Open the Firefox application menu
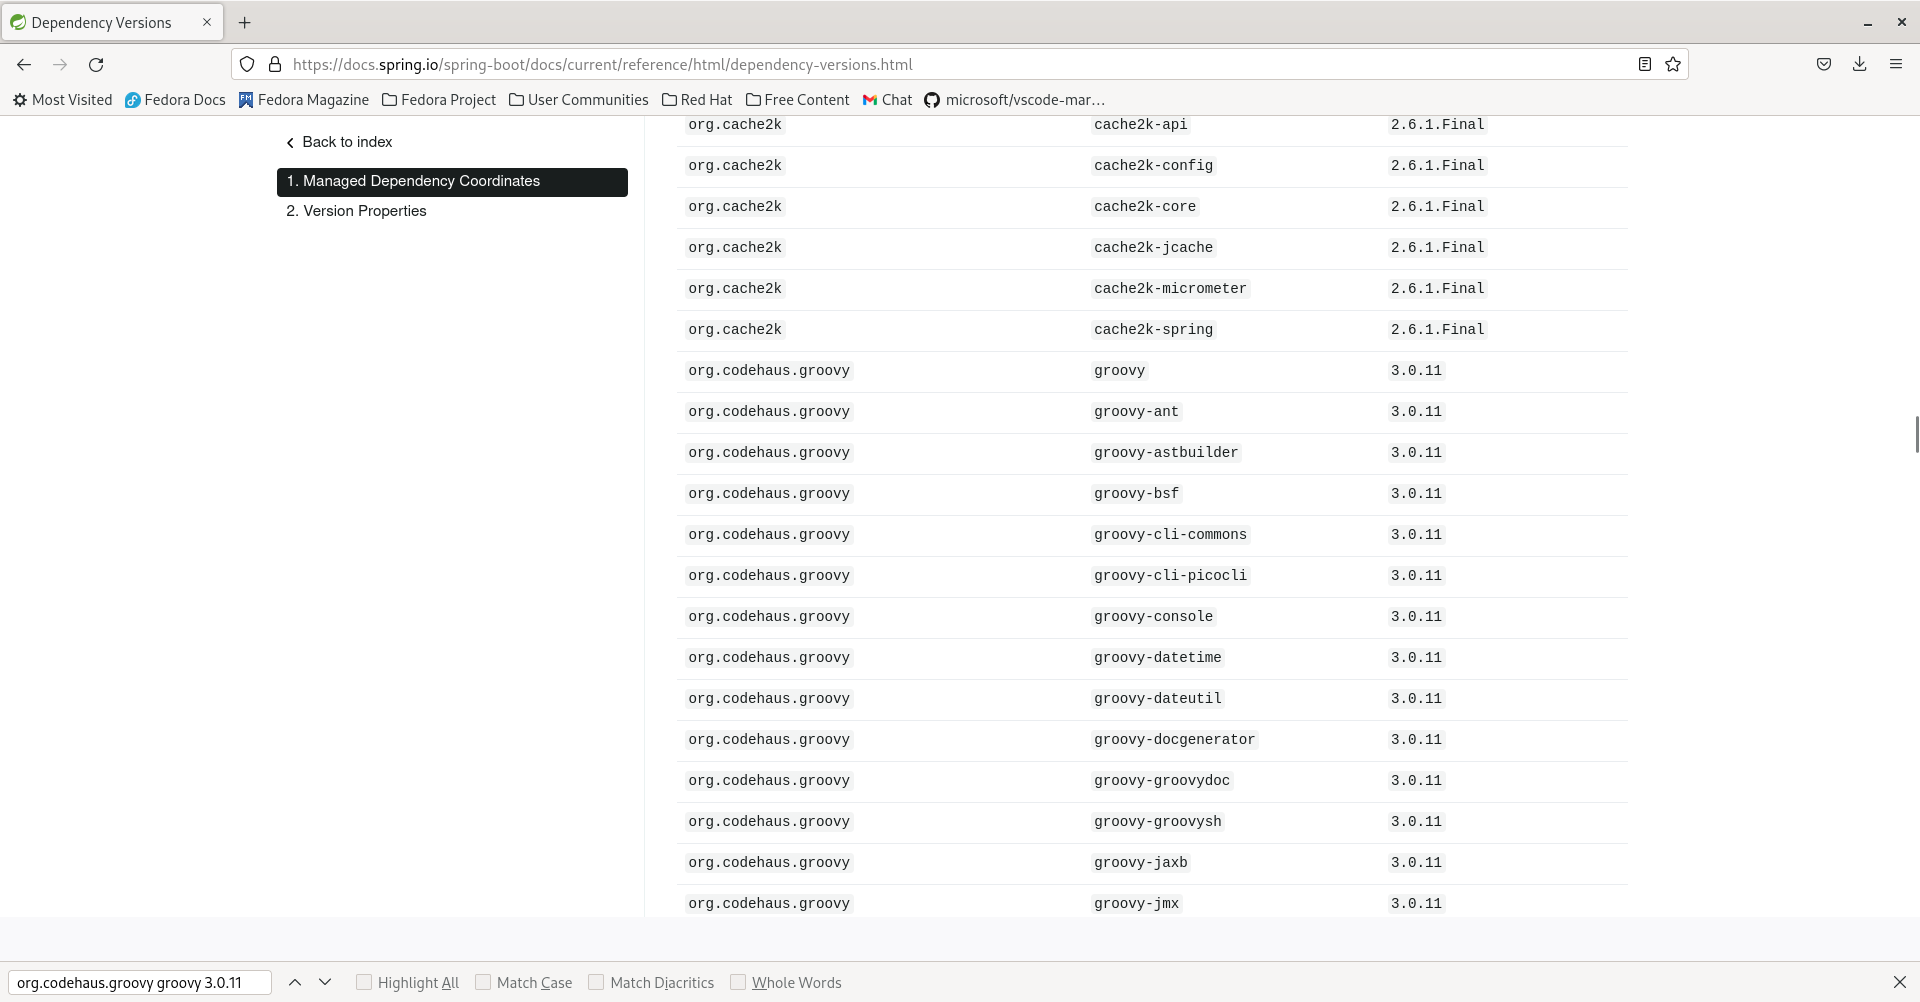 pyautogui.click(x=1896, y=64)
